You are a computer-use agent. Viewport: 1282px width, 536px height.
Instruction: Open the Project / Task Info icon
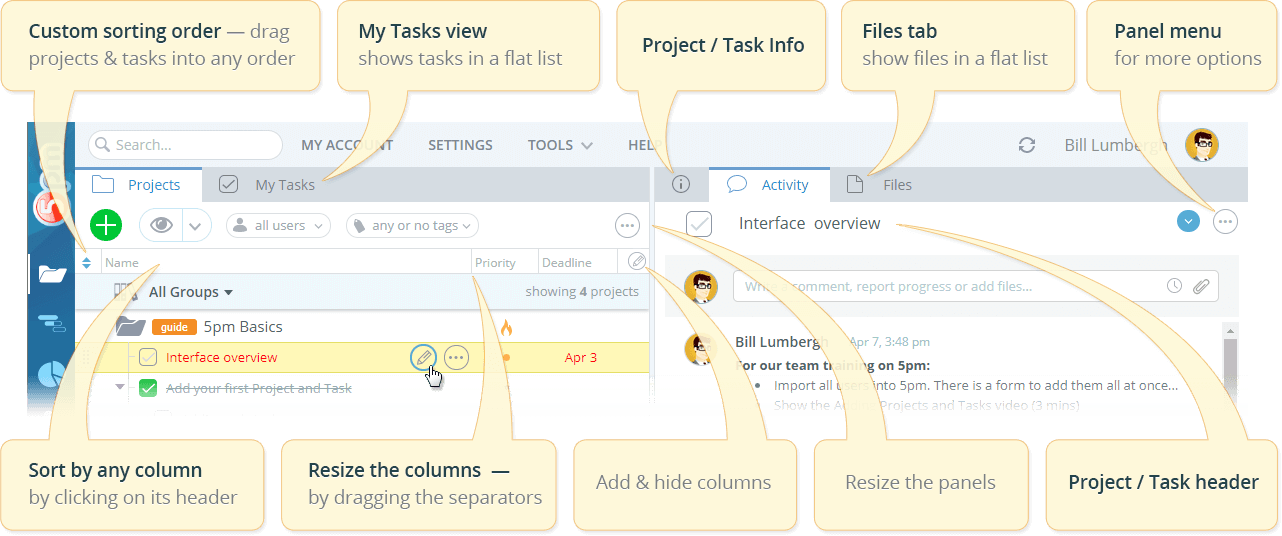tap(681, 184)
